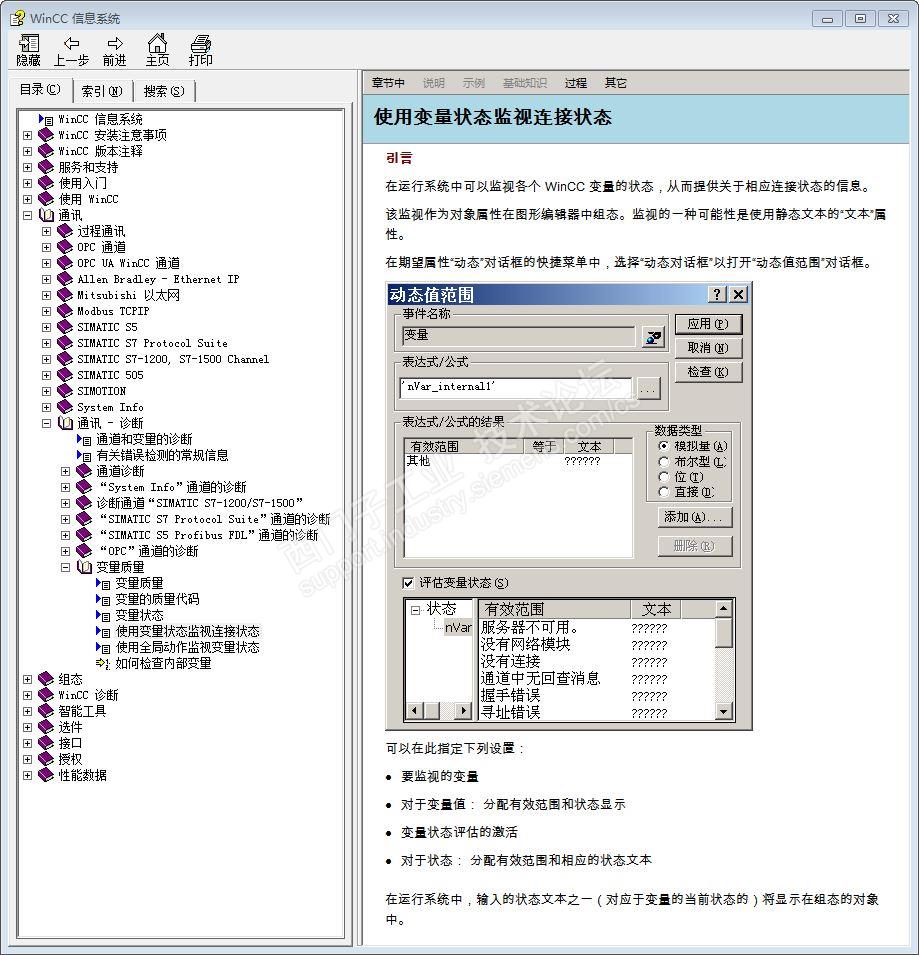This screenshot has height=955, width=919.
Task: Select the 模拟量 (A) radio button
Action: pyautogui.click(x=664, y=446)
